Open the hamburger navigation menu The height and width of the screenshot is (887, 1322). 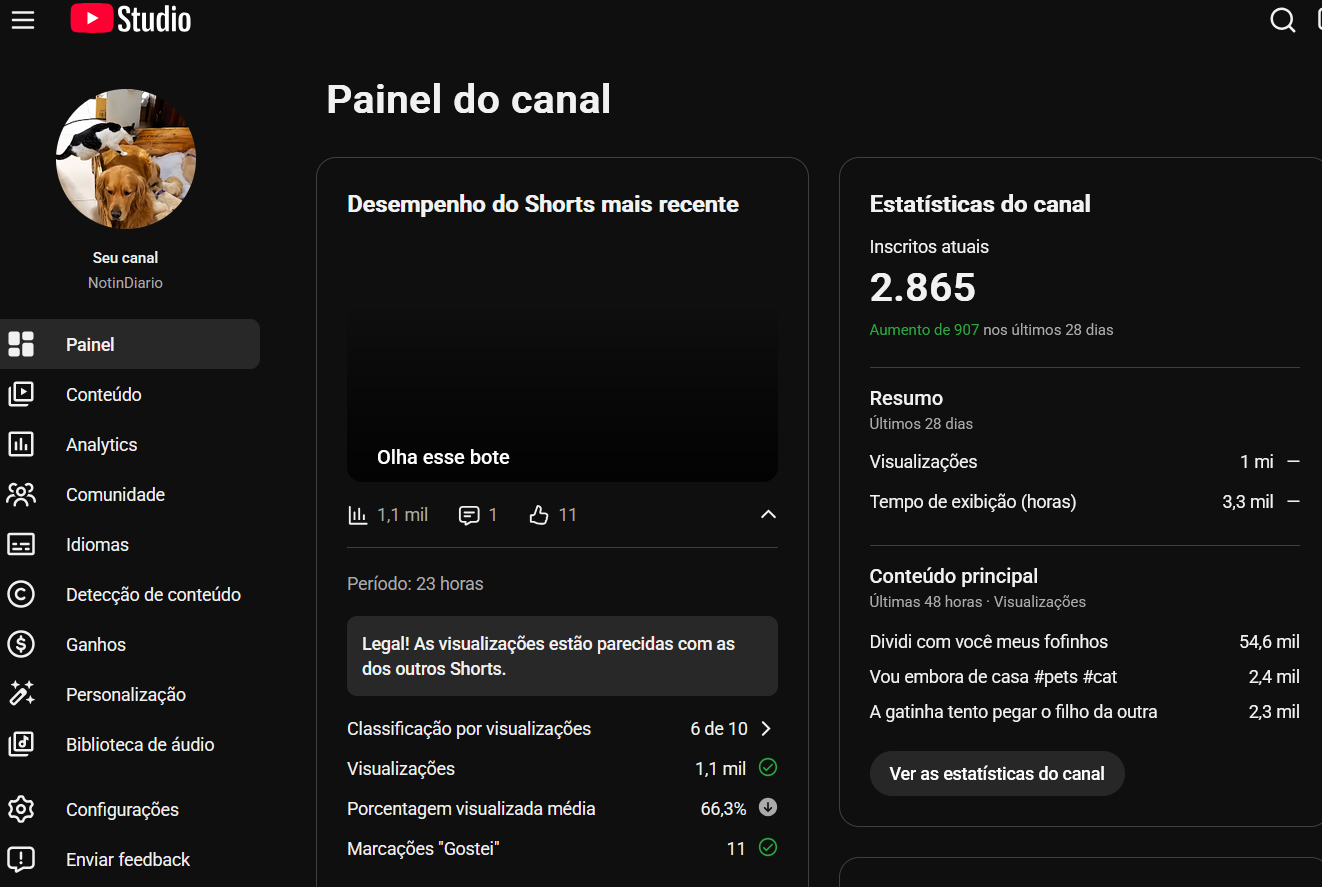tap(23, 20)
